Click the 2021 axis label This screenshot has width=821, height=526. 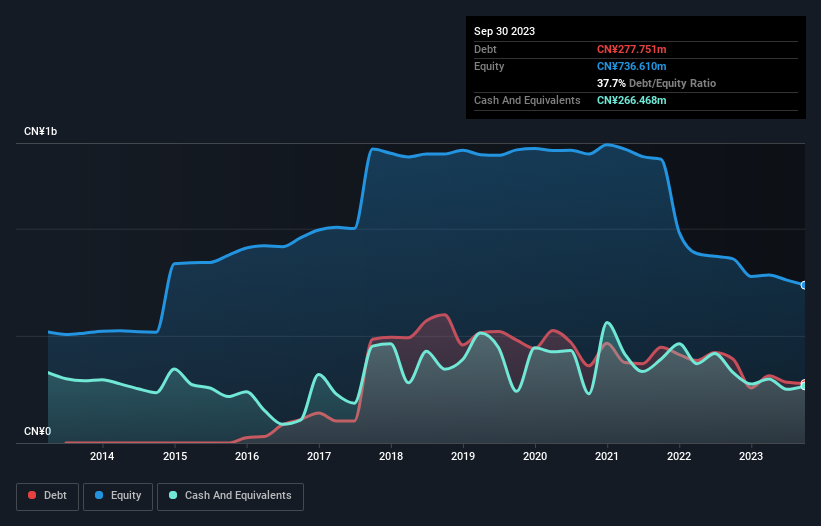point(607,456)
